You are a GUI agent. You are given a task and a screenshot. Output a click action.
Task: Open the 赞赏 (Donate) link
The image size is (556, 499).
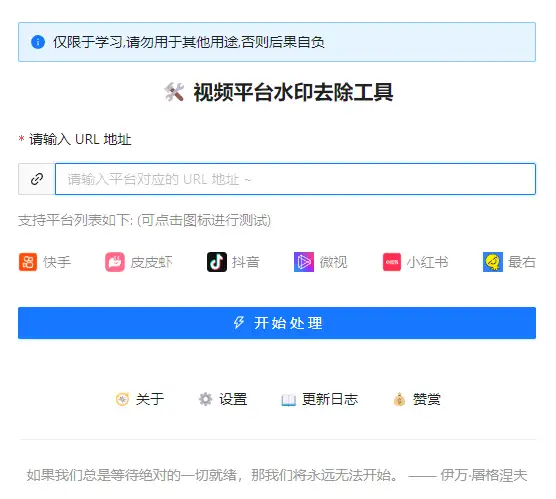[x=417, y=399]
